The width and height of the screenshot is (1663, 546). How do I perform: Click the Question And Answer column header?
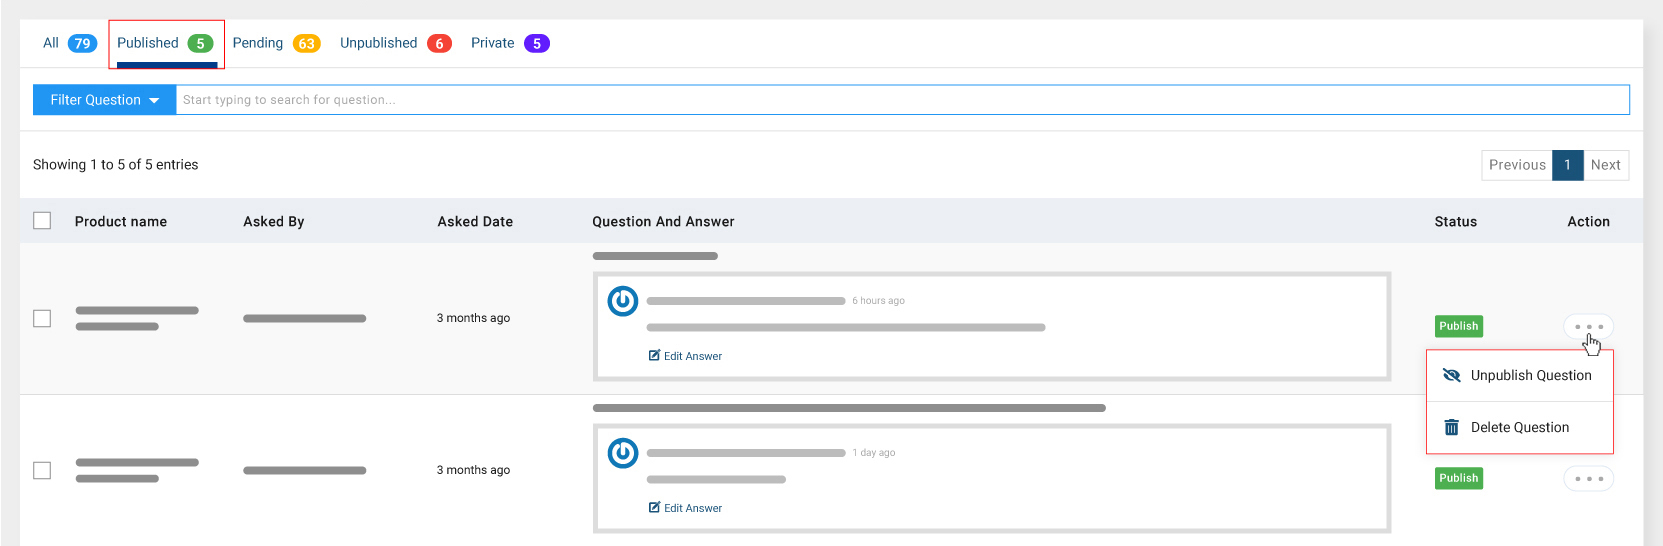(663, 222)
